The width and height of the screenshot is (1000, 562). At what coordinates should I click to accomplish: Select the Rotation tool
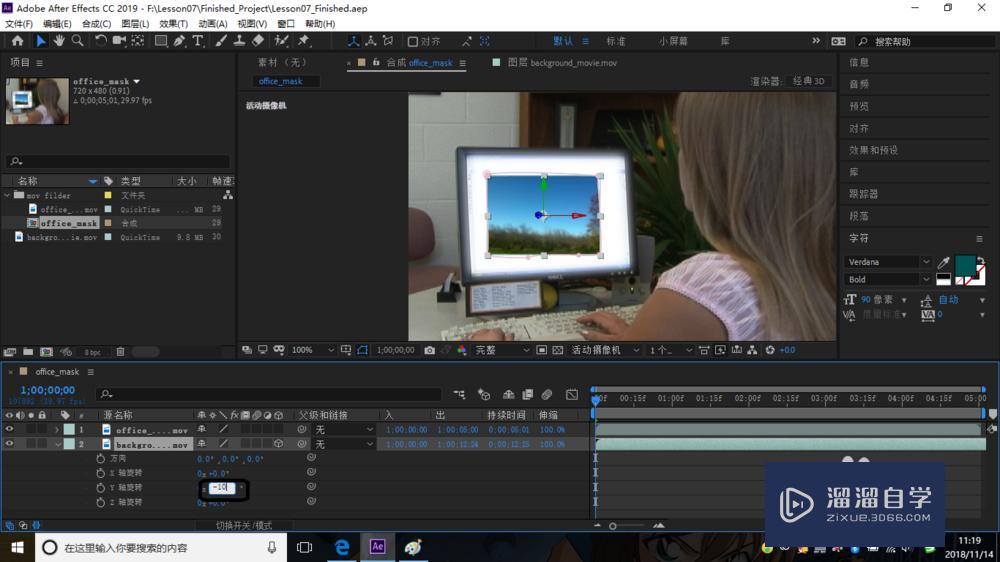pyautogui.click(x=101, y=41)
